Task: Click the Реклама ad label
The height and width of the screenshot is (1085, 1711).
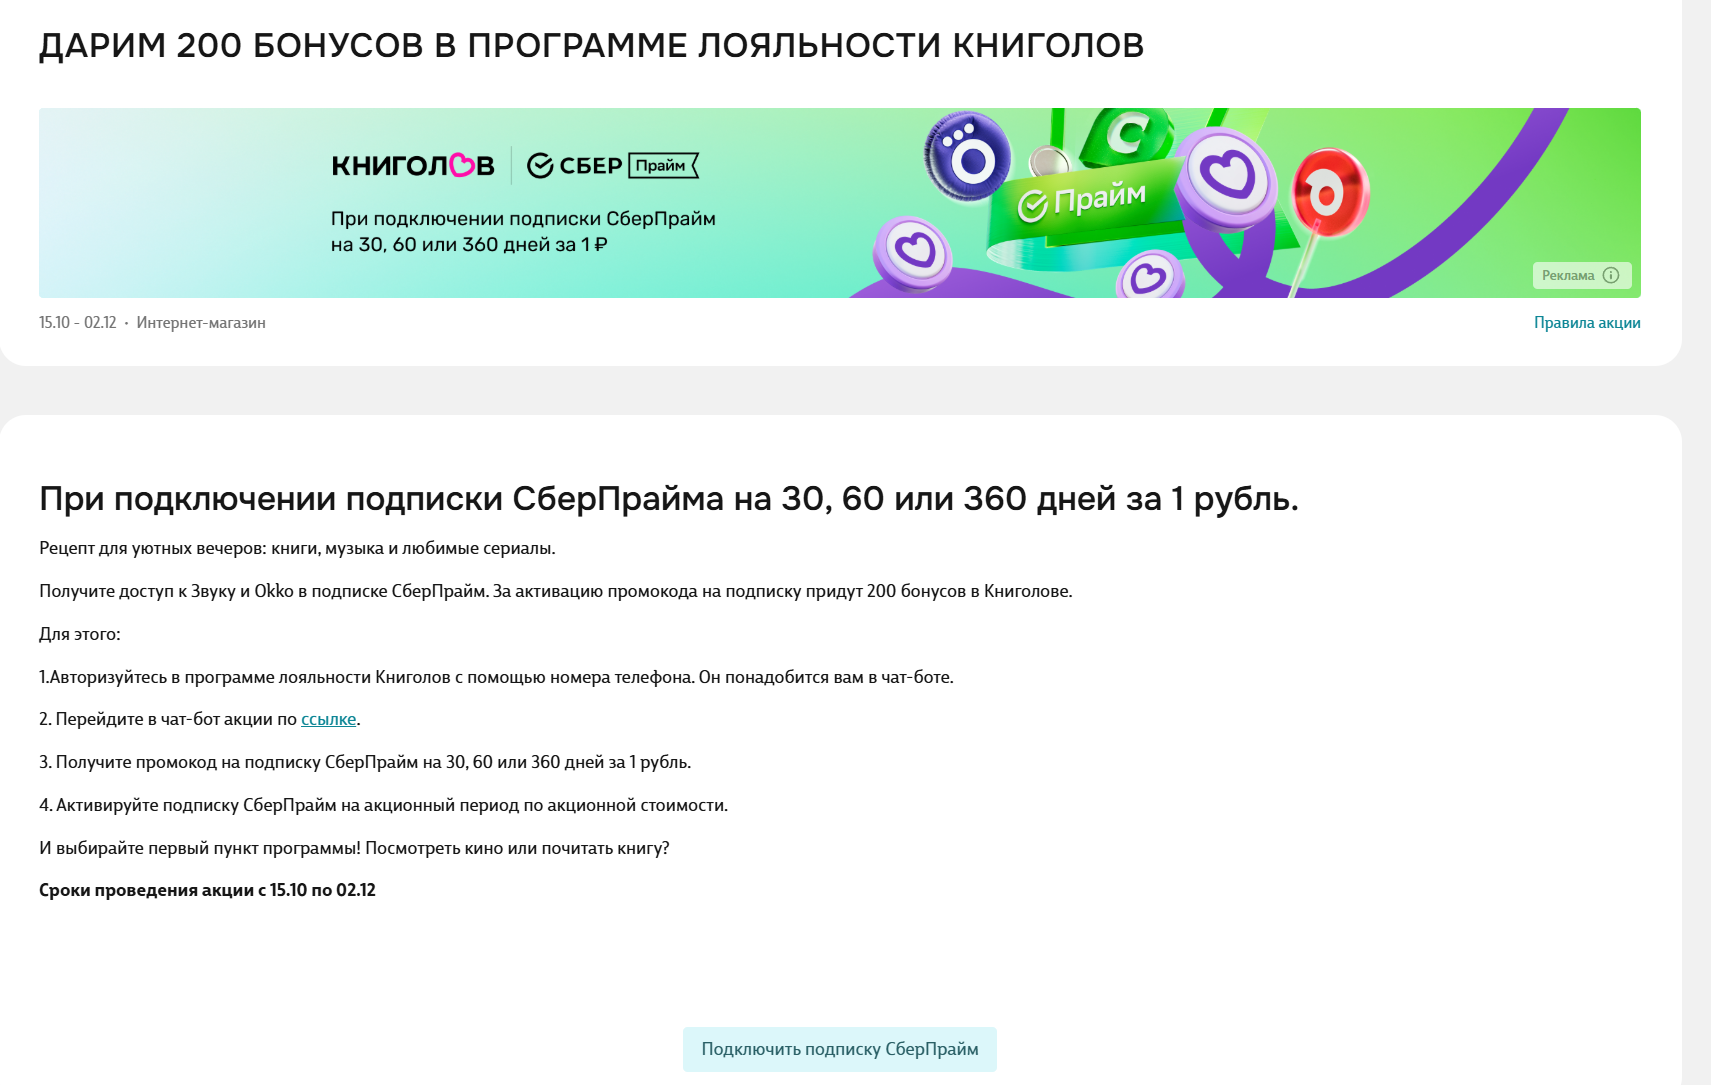Action: pyautogui.click(x=1568, y=275)
